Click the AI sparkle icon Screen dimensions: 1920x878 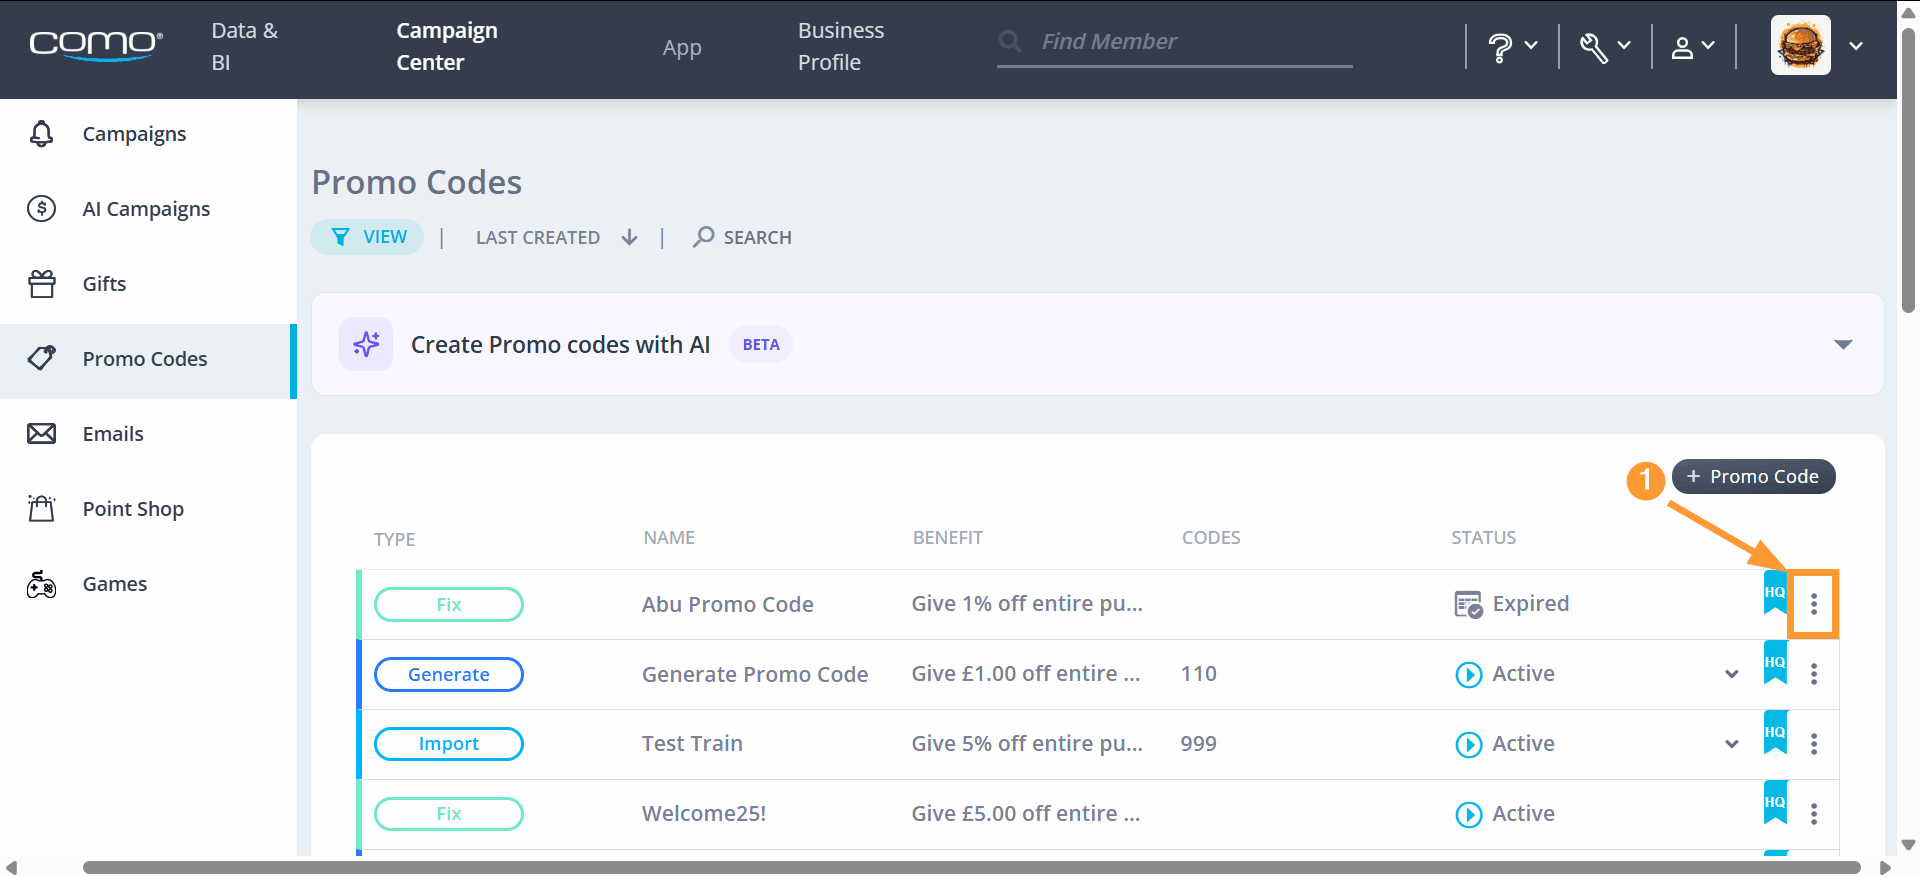coord(366,344)
